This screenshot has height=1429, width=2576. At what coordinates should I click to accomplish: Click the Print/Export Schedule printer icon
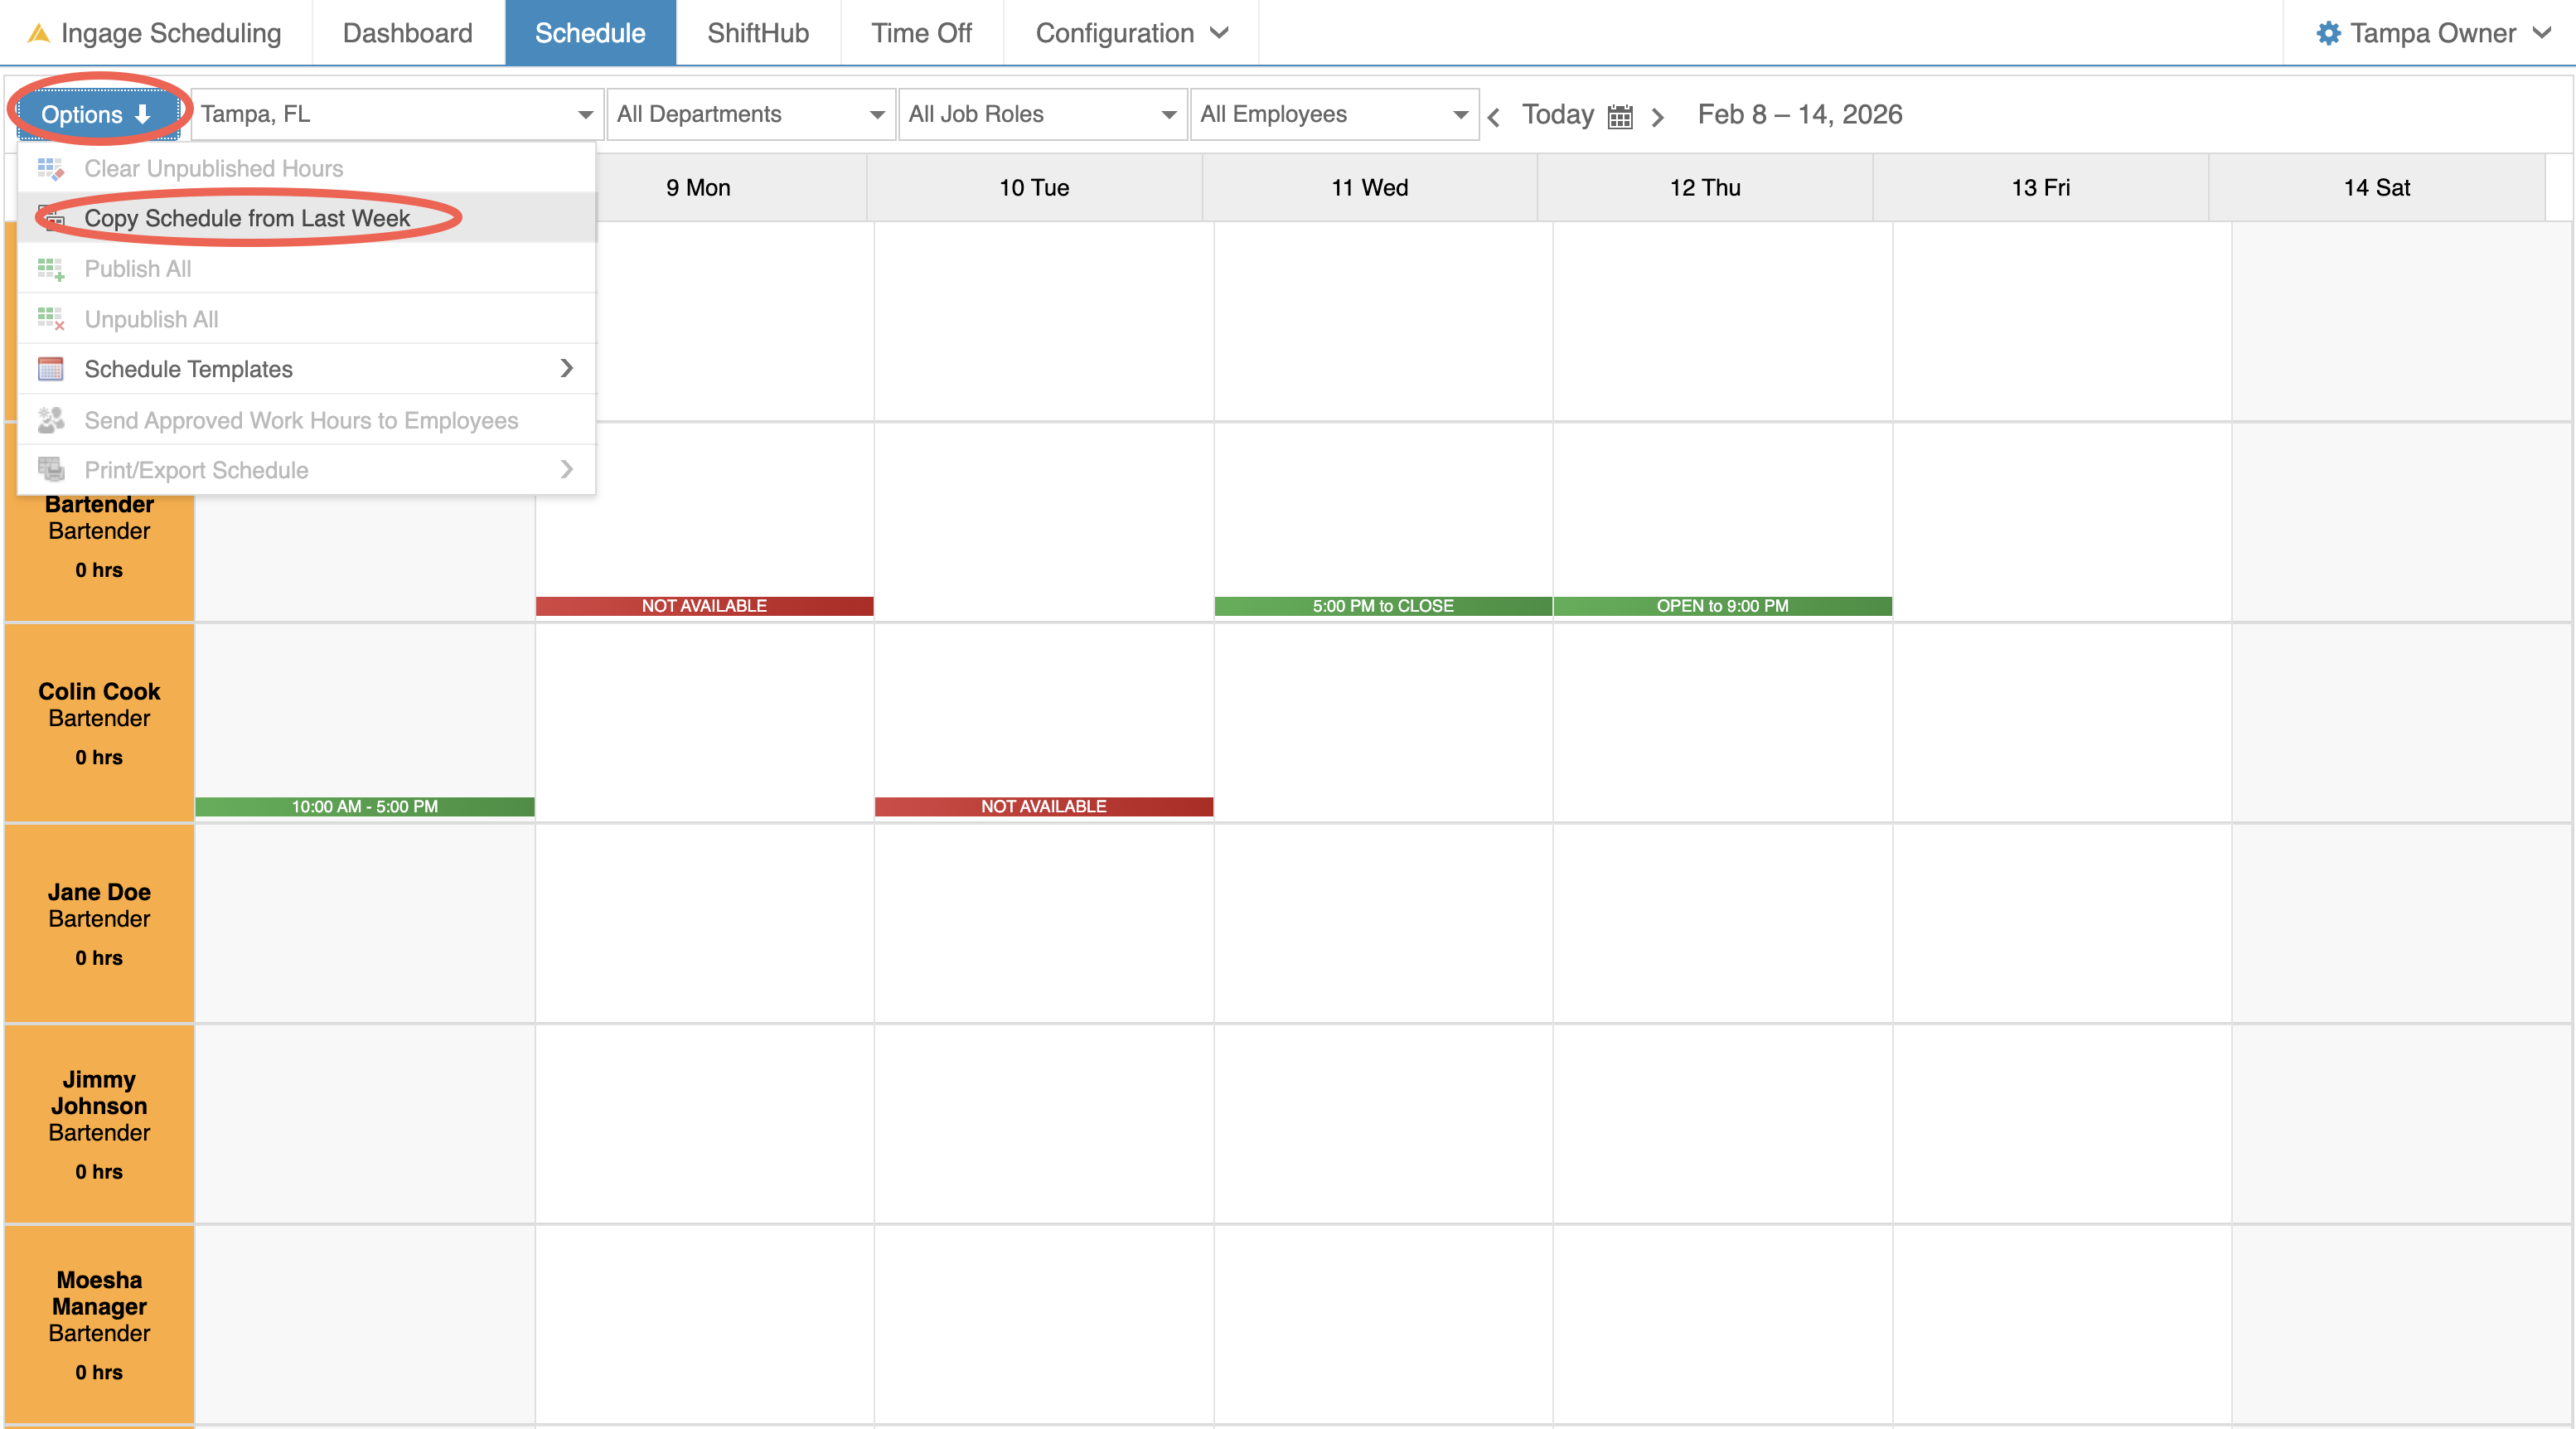click(x=51, y=469)
